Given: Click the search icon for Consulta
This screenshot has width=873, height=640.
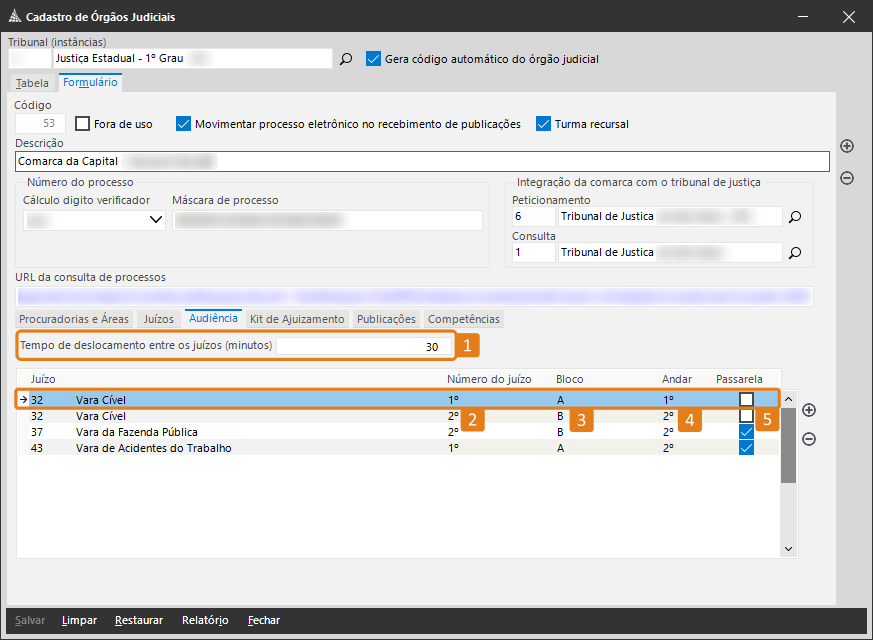Looking at the screenshot, I should (795, 253).
